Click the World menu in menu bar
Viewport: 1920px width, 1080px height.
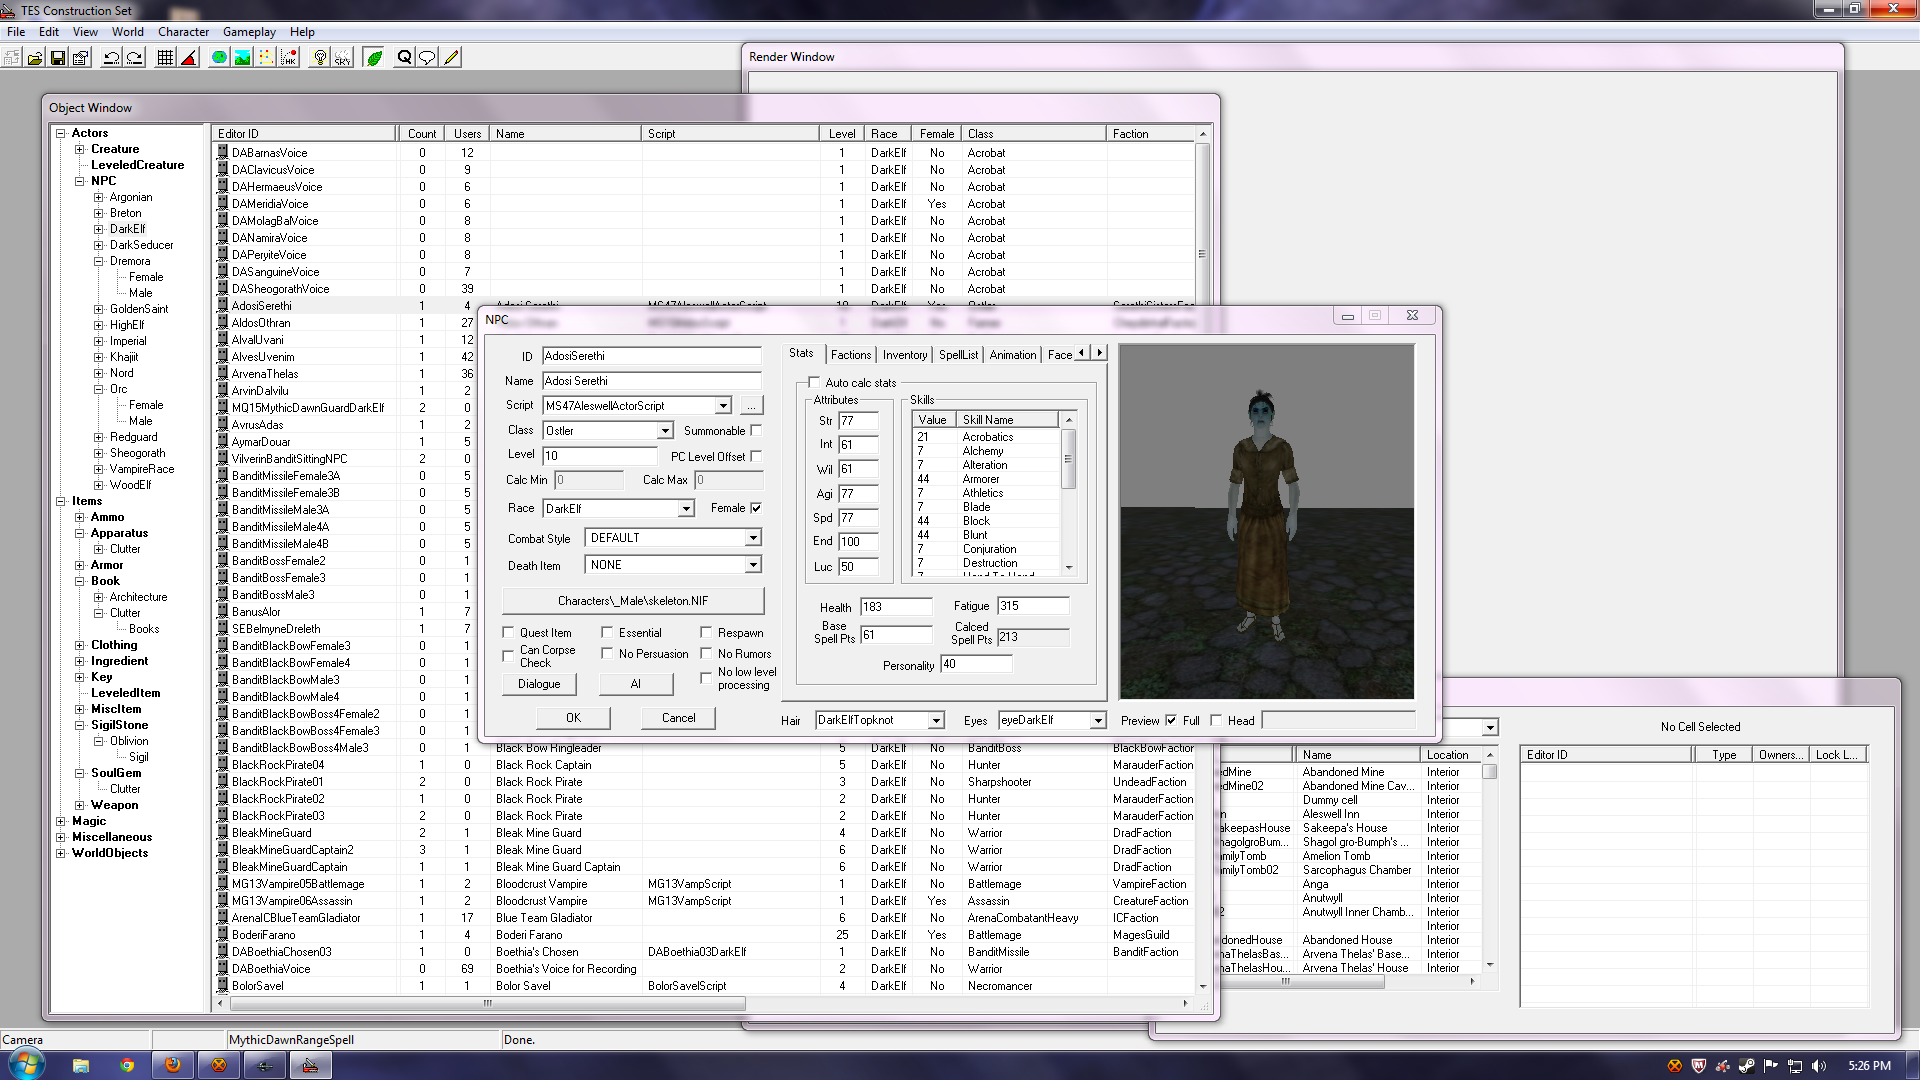pos(127,32)
